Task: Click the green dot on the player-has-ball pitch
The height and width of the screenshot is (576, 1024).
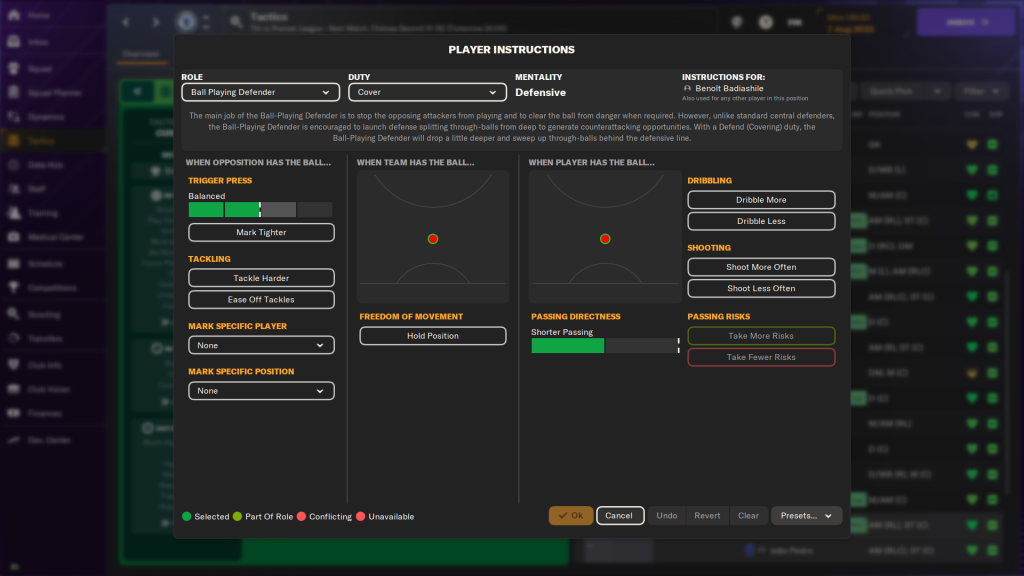Action: (605, 239)
